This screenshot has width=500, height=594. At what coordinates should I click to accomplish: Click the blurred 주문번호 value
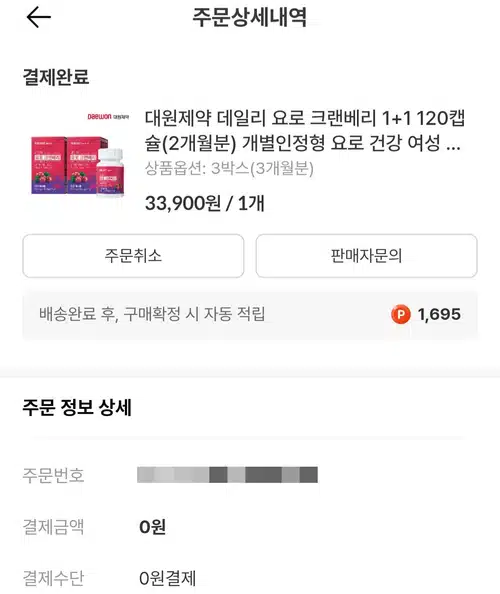227,475
